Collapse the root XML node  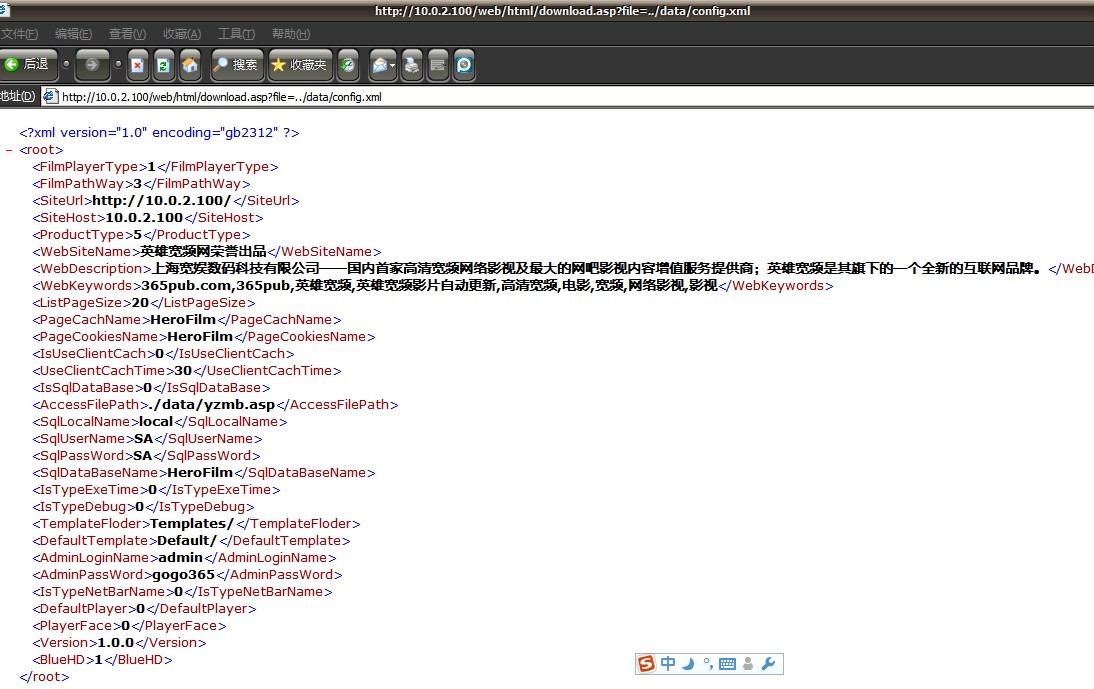pos(8,150)
